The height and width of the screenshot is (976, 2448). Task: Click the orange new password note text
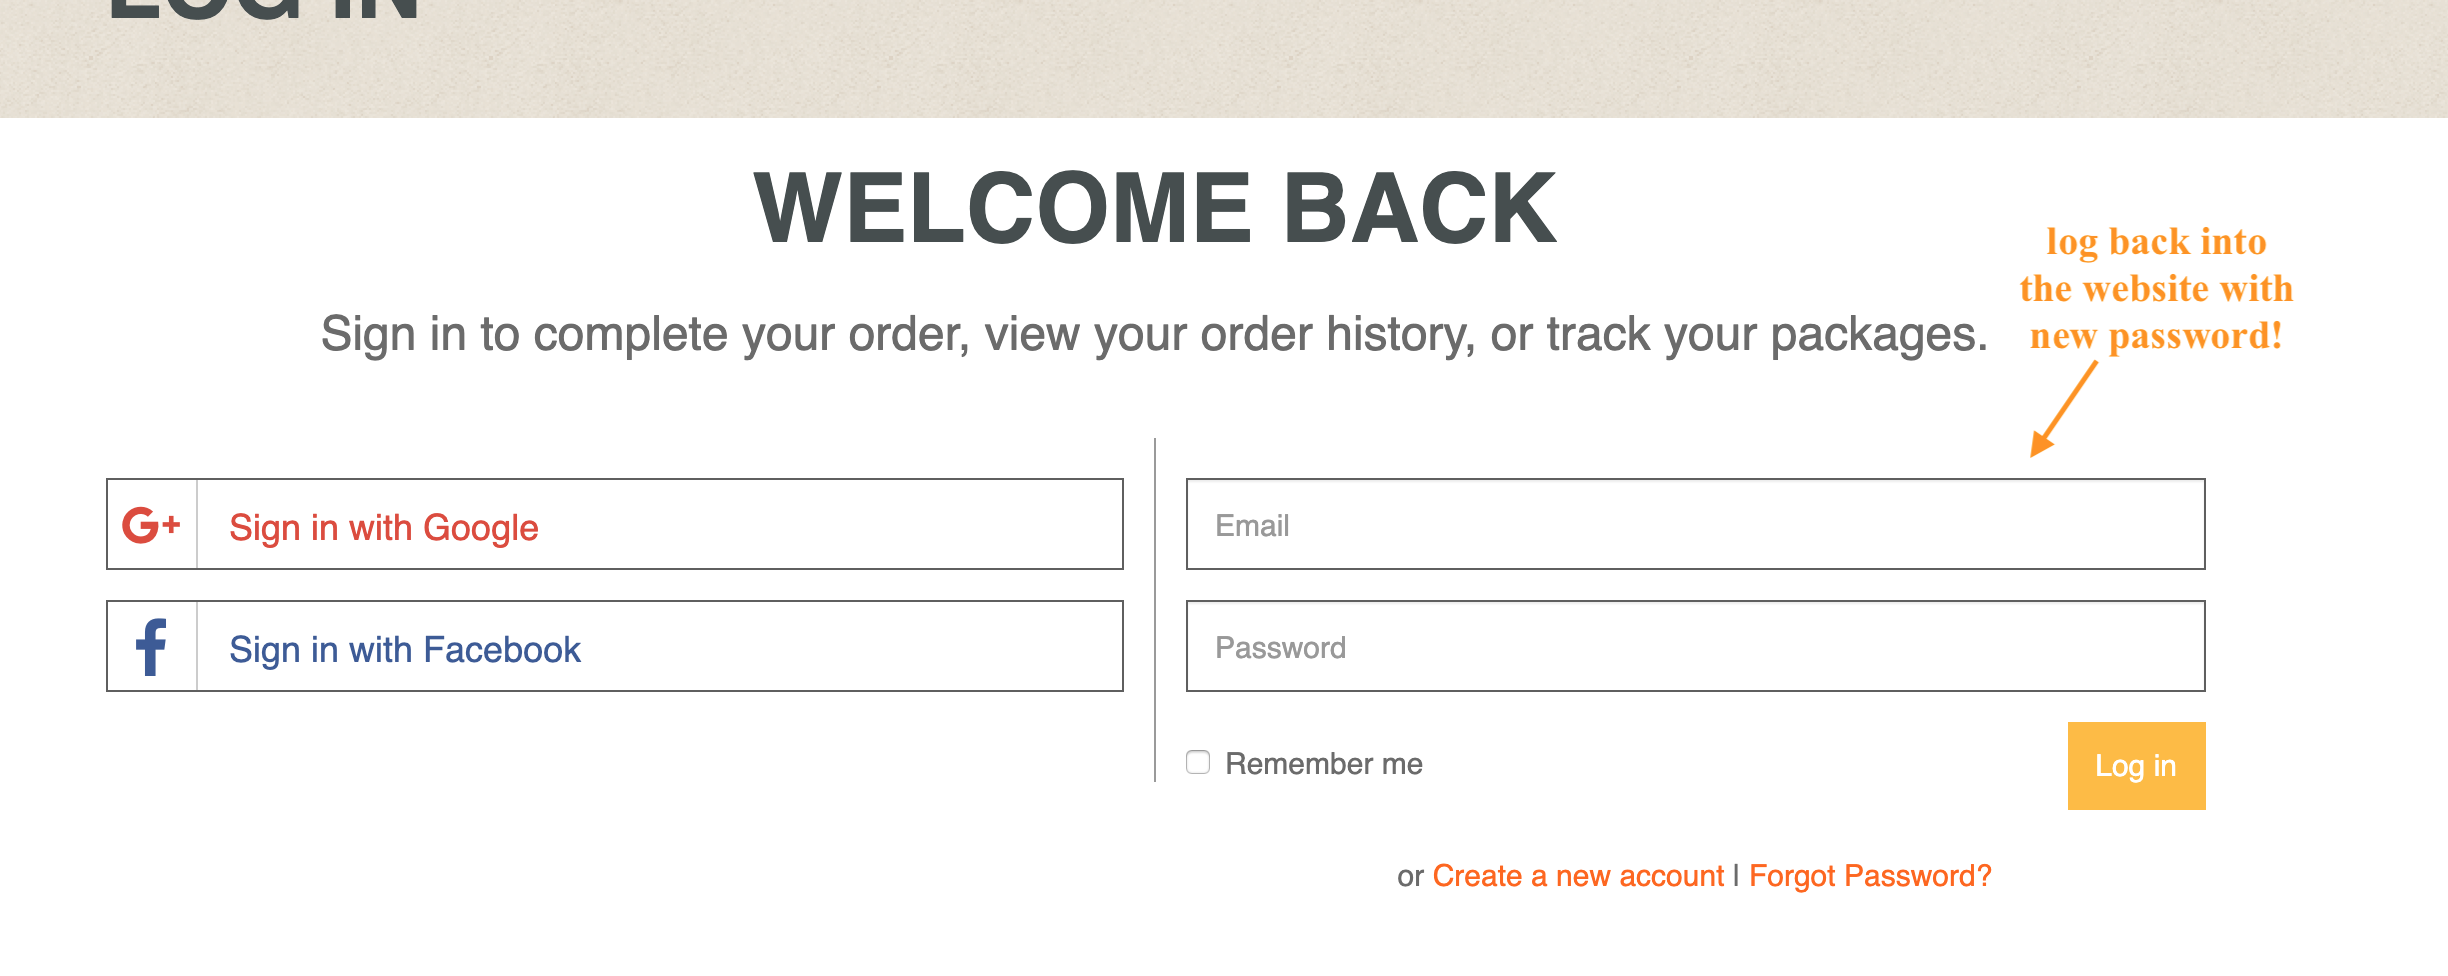point(2156,289)
